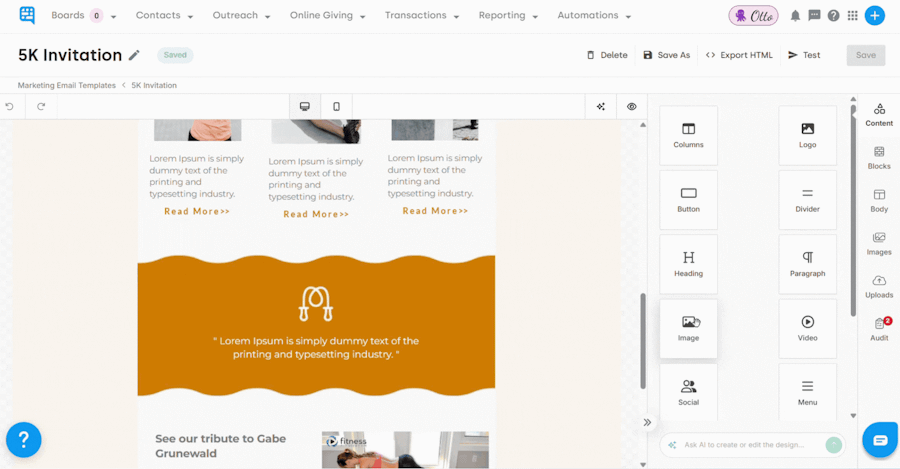The height and width of the screenshot is (469, 900).
Task: Select the Social content block
Action: pos(688,393)
